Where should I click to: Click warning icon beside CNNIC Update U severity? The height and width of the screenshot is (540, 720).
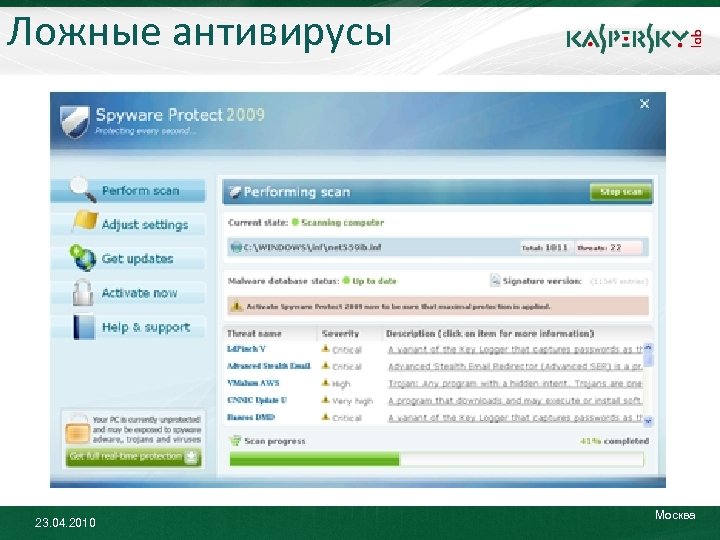[326, 400]
